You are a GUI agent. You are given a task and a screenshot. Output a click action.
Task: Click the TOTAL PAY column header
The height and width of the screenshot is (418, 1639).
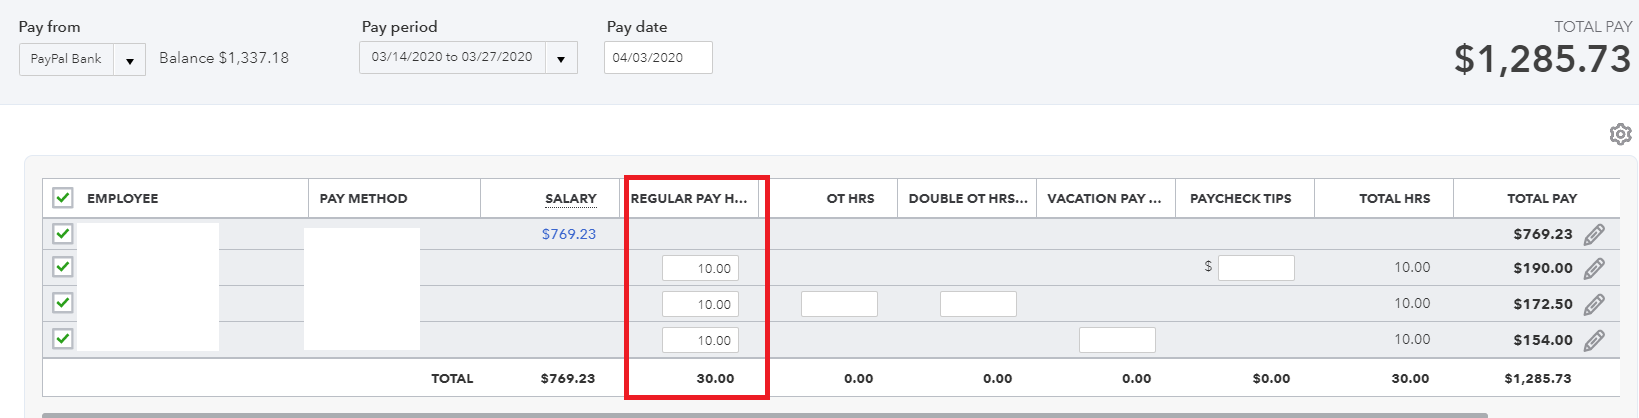(x=1542, y=198)
